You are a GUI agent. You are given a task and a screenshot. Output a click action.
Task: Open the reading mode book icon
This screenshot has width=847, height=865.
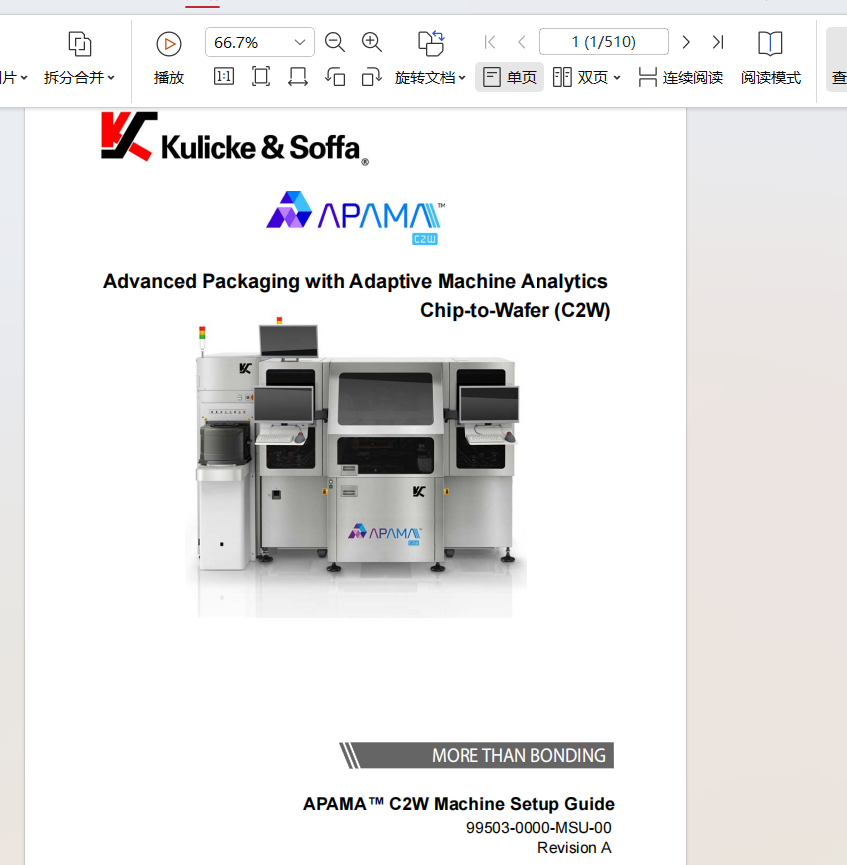point(770,44)
